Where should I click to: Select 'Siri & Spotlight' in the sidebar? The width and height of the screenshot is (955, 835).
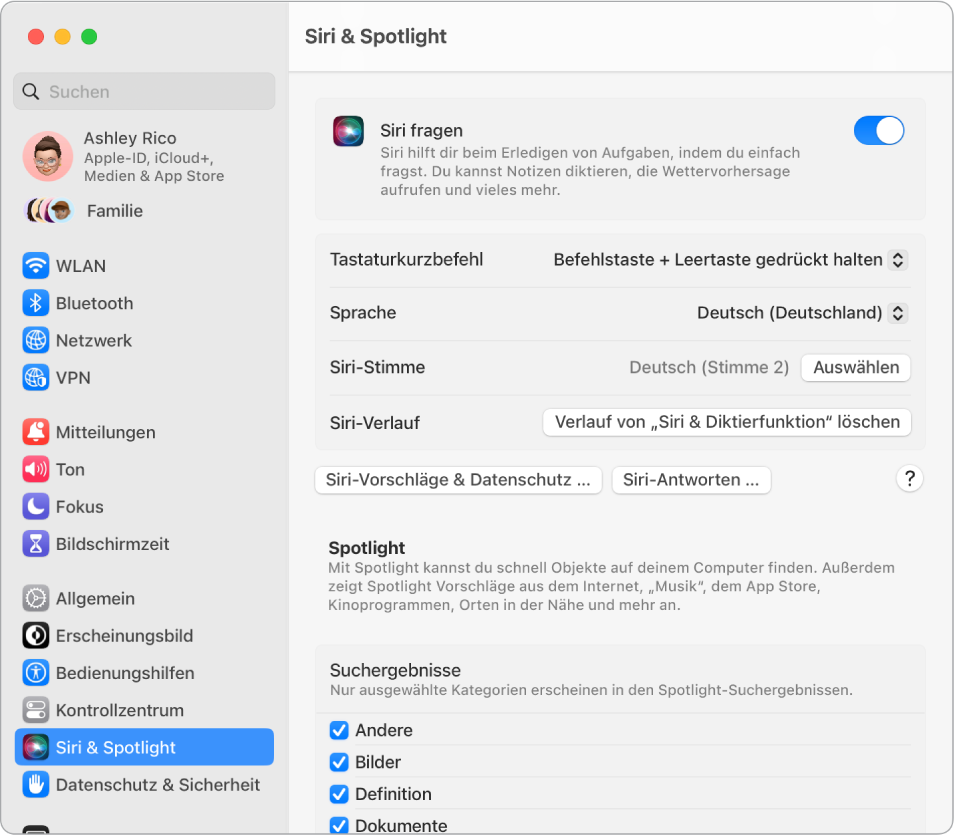tap(144, 747)
